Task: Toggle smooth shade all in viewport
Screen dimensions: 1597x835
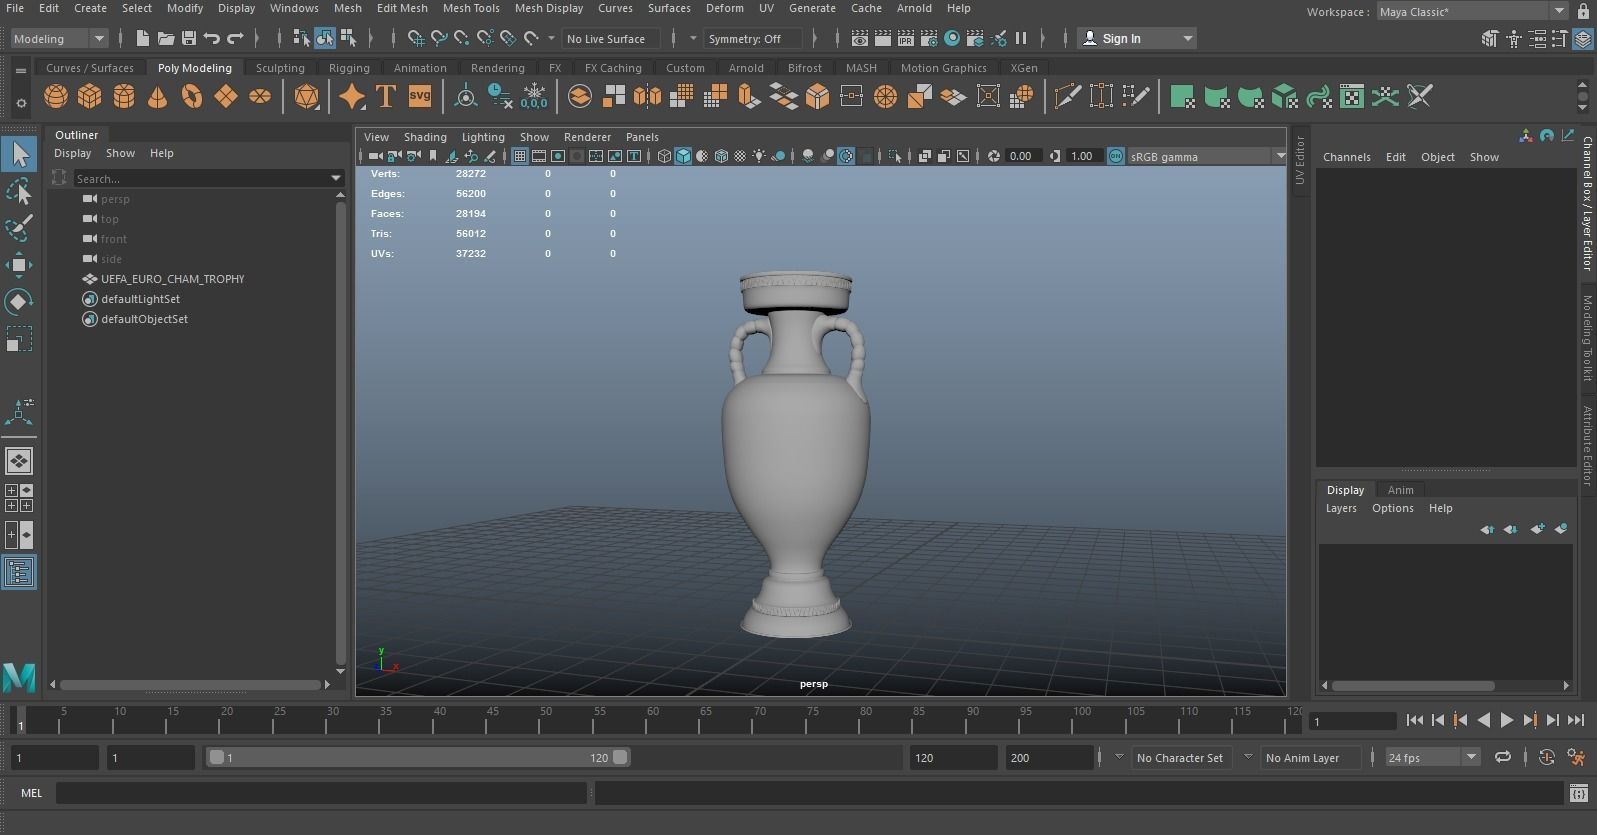Action: [683, 156]
